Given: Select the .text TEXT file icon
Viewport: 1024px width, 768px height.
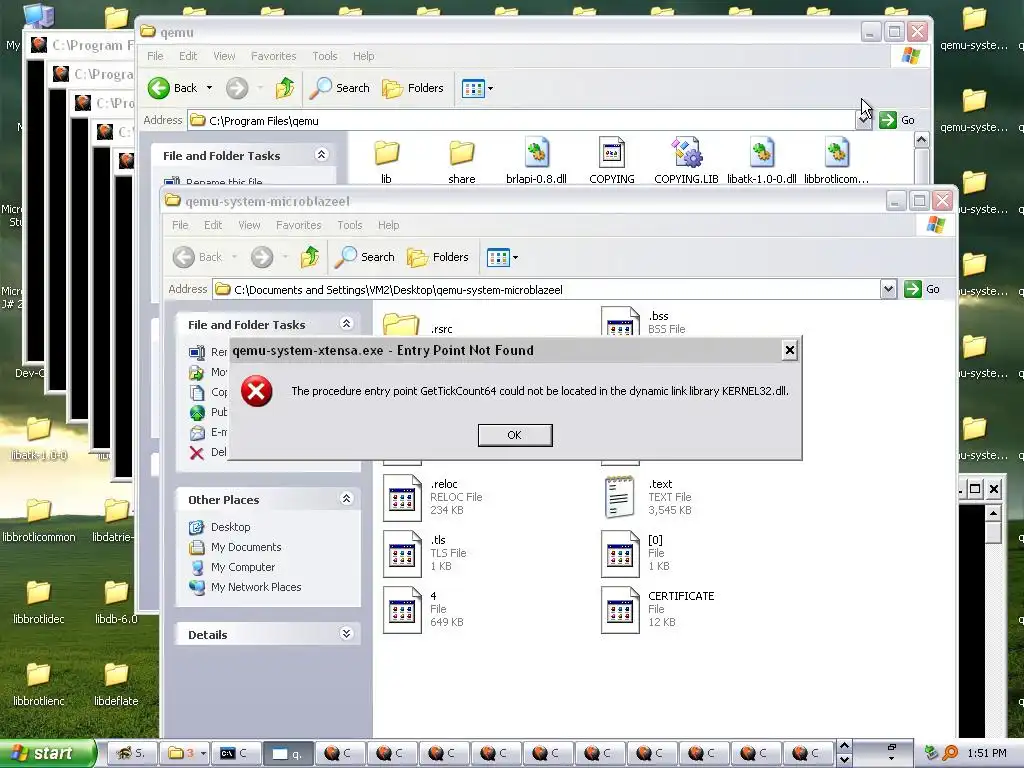Looking at the screenshot, I should point(620,497).
